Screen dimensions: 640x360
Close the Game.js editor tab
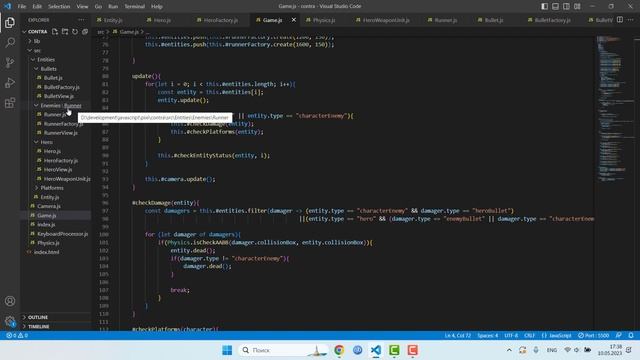(293, 20)
